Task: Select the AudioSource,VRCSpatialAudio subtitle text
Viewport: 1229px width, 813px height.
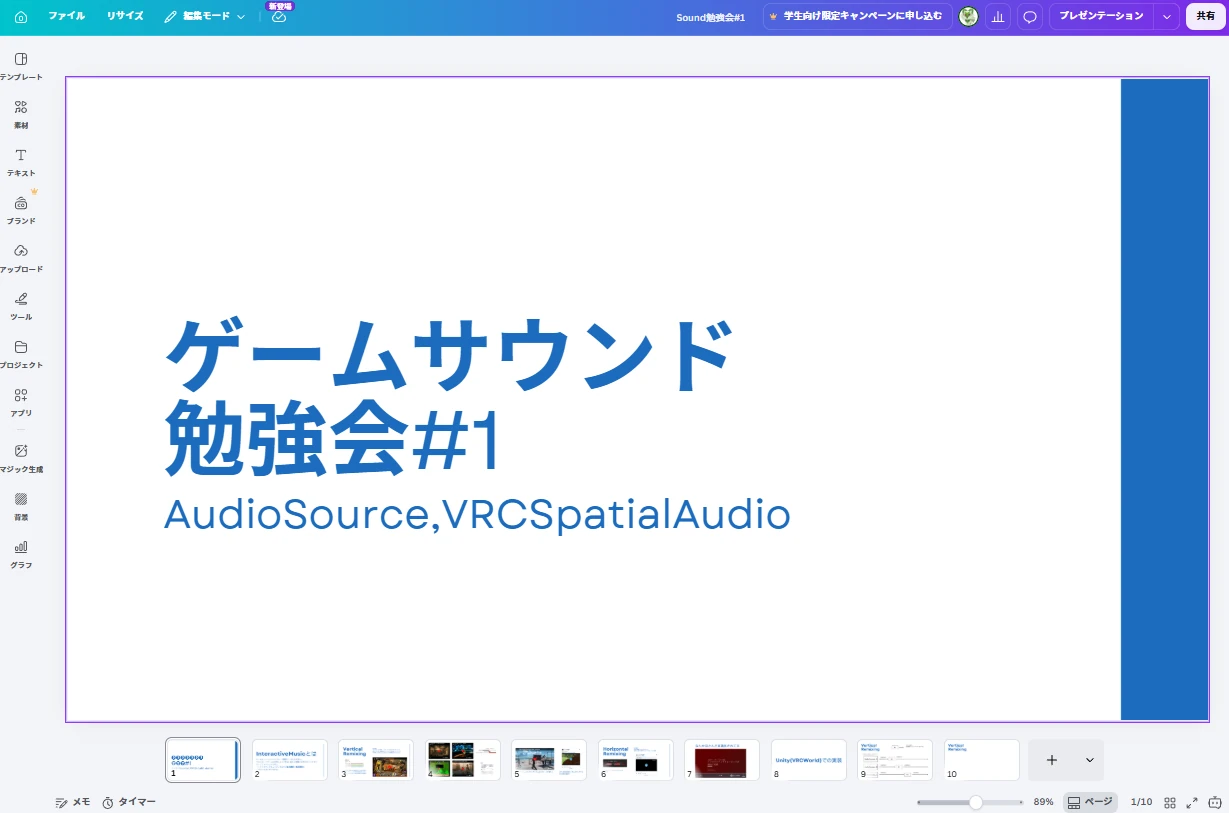Action: pyautogui.click(x=477, y=514)
